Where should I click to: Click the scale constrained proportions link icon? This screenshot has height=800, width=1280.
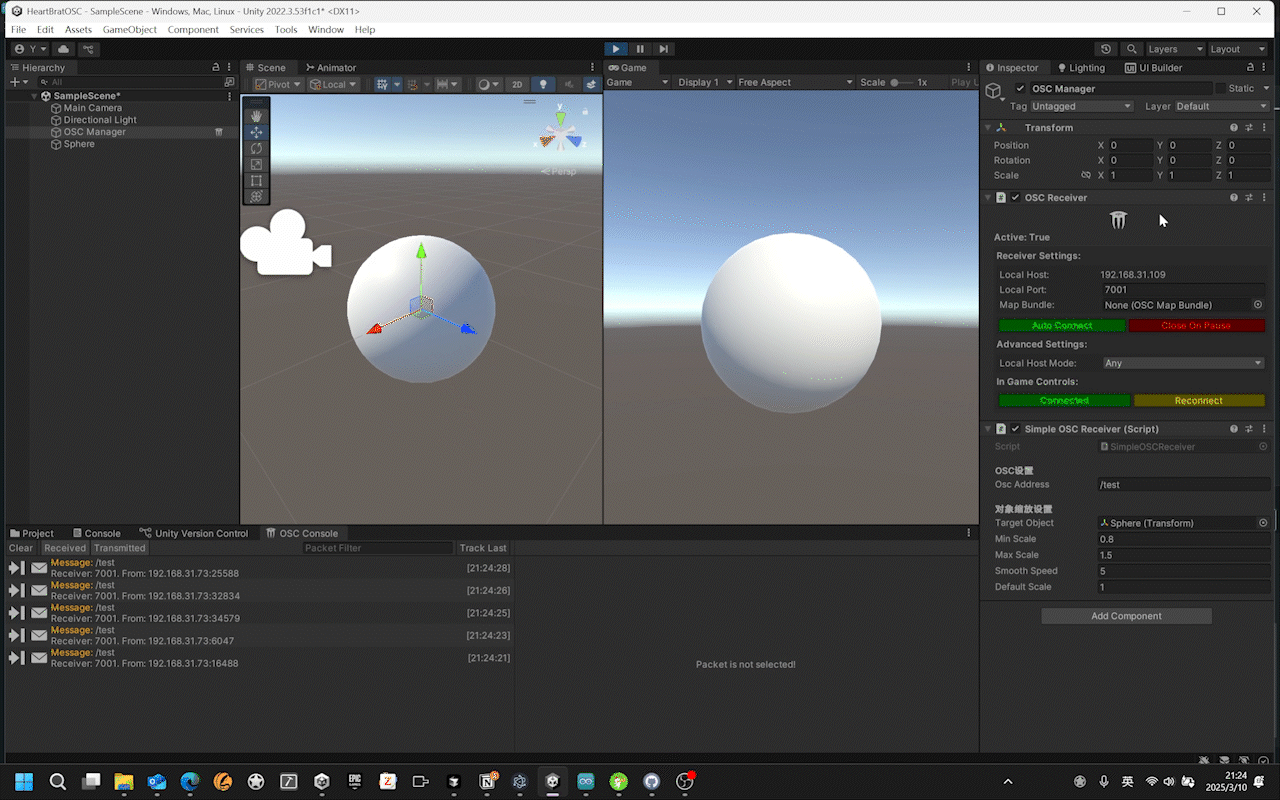(x=1086, y=175)
